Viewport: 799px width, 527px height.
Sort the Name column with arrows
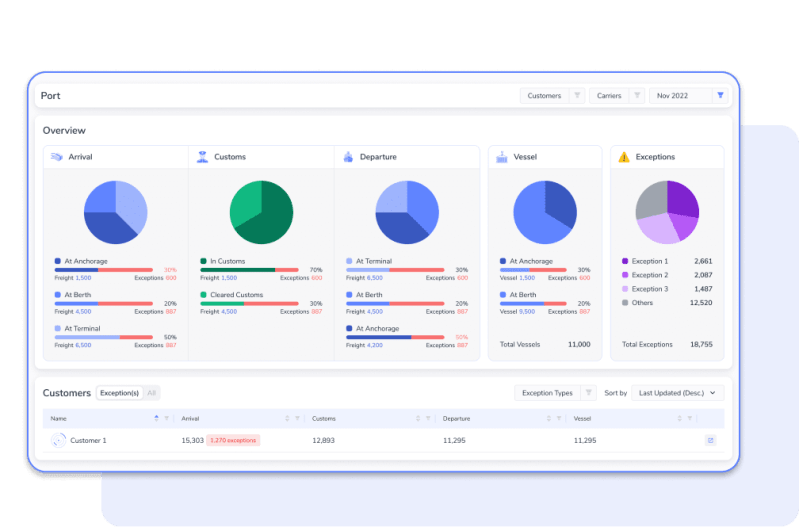click(x=156, y=418)
